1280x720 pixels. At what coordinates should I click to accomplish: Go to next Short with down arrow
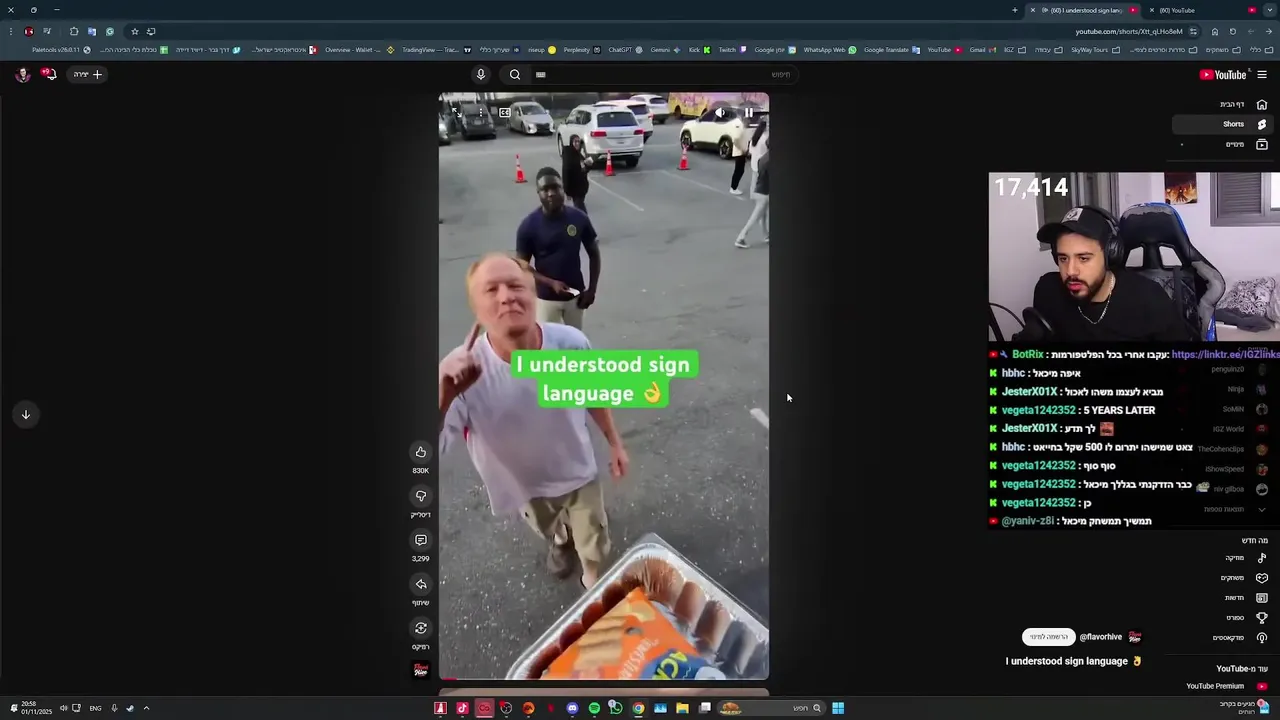[x=26, y=414]
